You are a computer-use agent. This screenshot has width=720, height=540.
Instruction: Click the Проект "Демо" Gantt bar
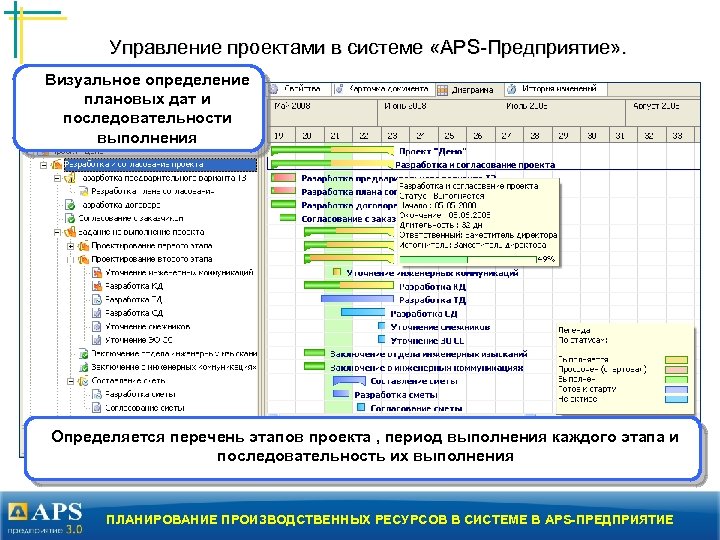(332, 151)
